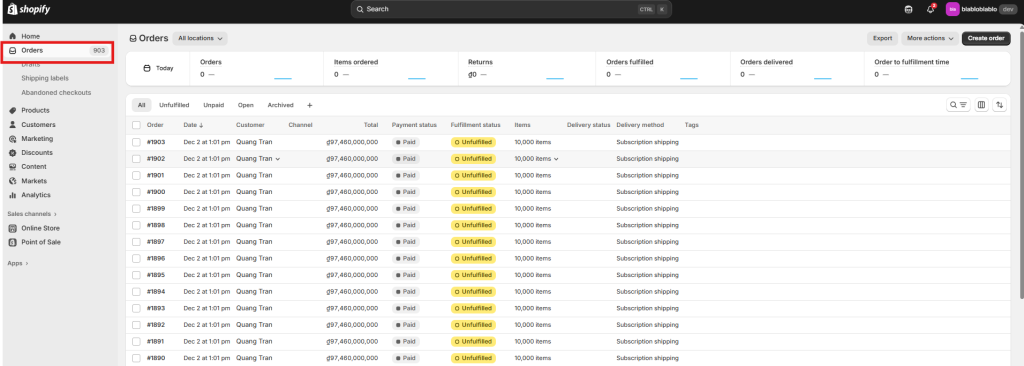The width and height of the screenshot is (1024, 366).
Task: Check the box for order #1901
Action: [x=136, y=175]
